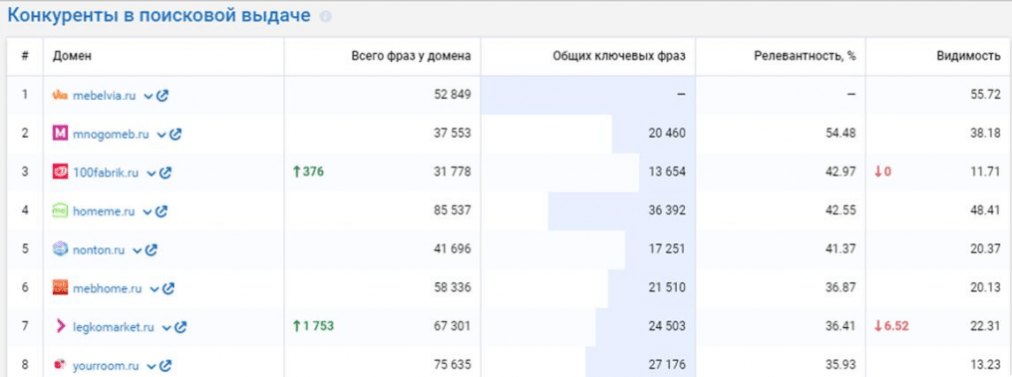The width and height of the screenshot is (1012, 377).
Task: Click the mebhome.ru orange favicon
Action: pyautogui.click(x=60, y=288)
